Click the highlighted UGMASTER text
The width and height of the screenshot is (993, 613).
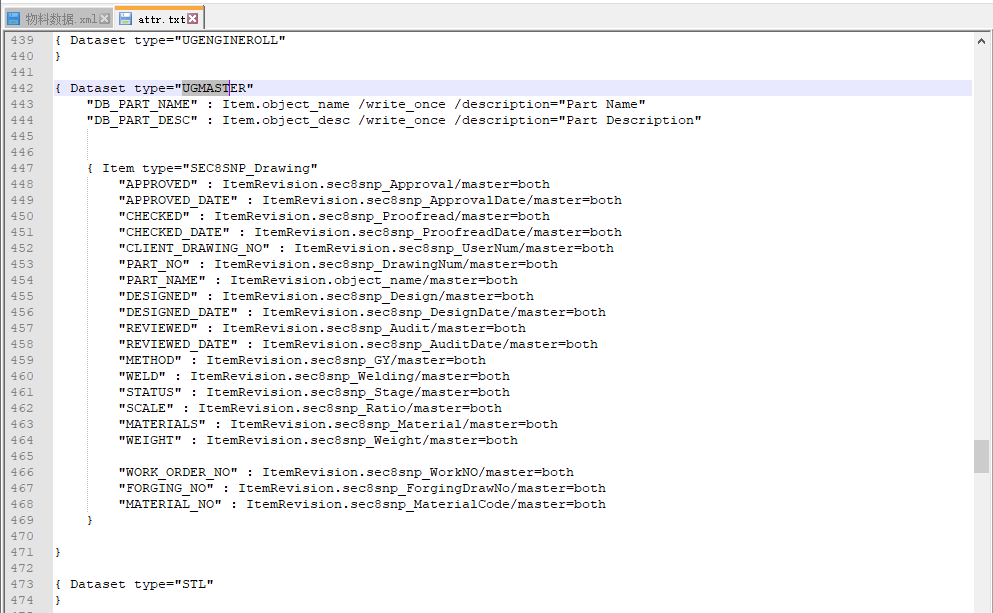(x=214, y=88)
